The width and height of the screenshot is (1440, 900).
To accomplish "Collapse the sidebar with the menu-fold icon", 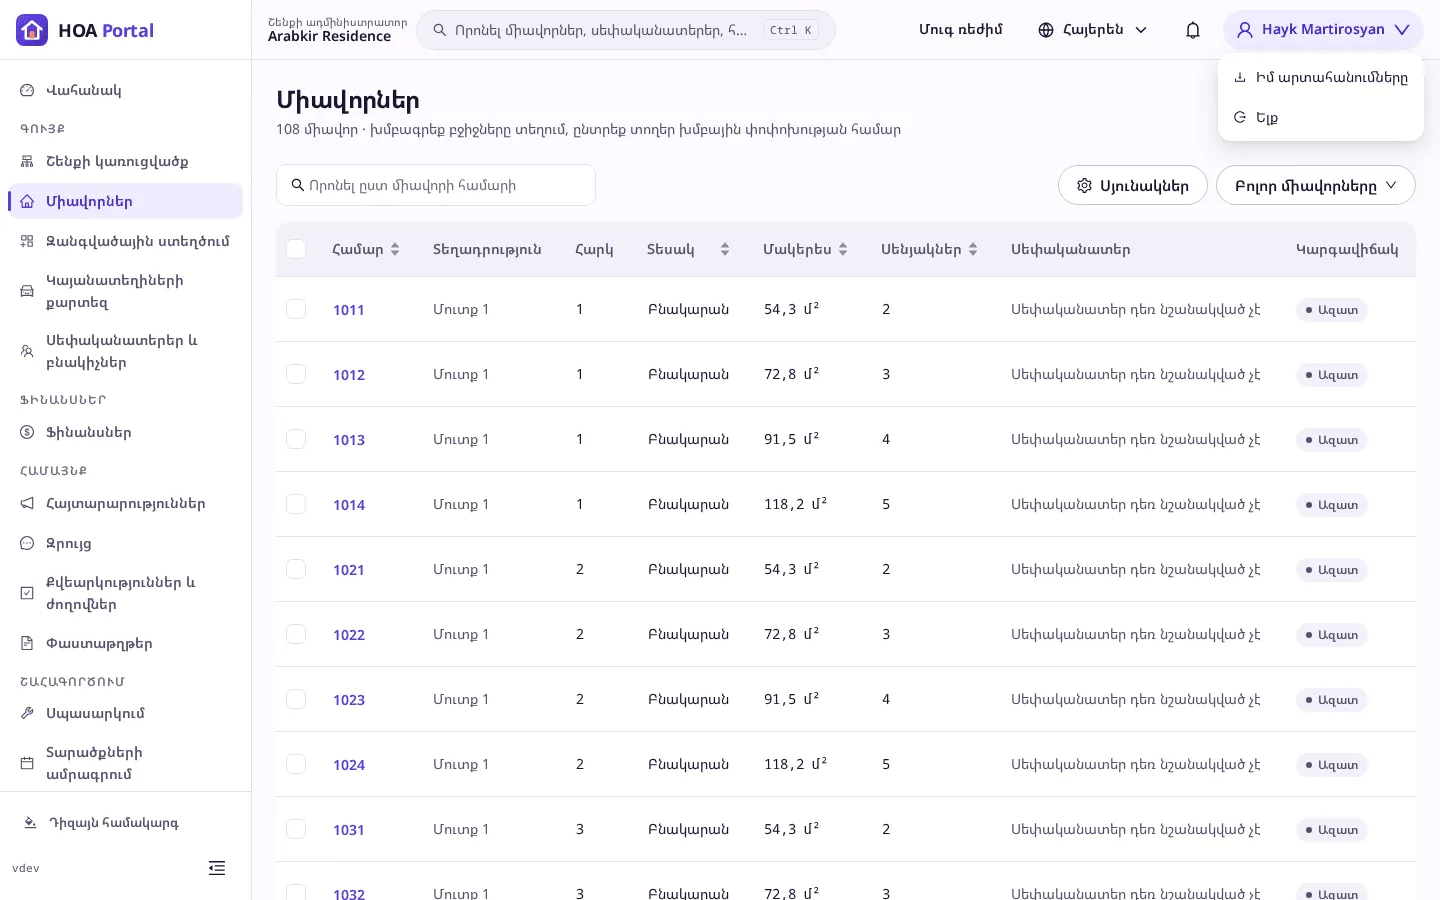I will [217, 868].
